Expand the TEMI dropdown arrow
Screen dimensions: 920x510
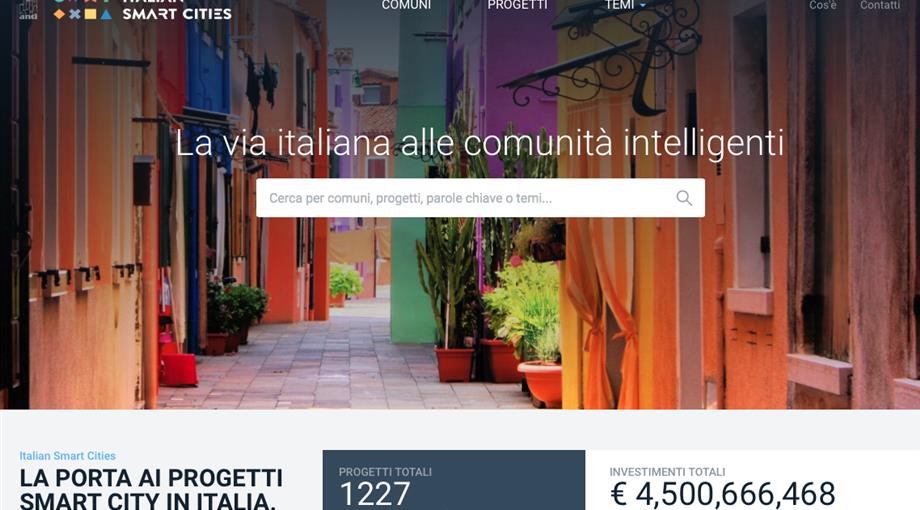[642, 6]
